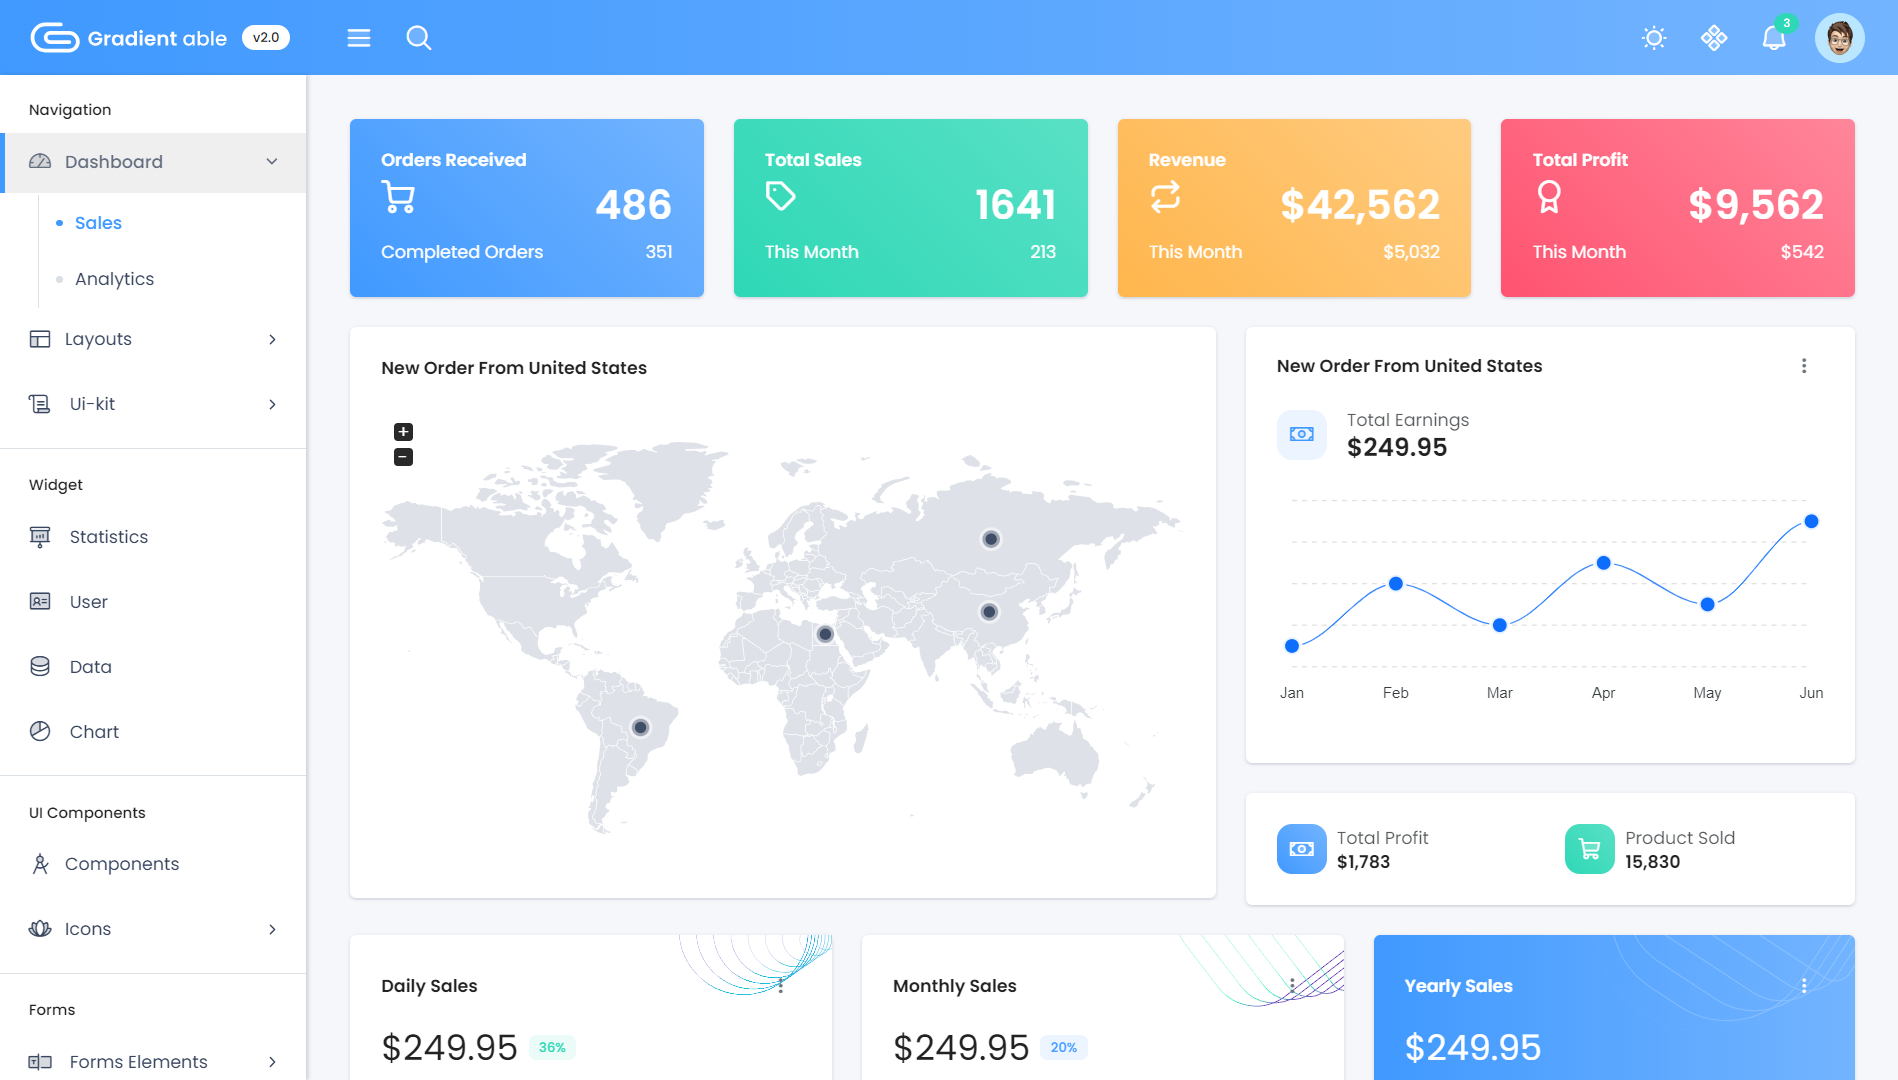Open the Chart widget page
This screenshot has height=1080, width=1898.
(94, 732)
